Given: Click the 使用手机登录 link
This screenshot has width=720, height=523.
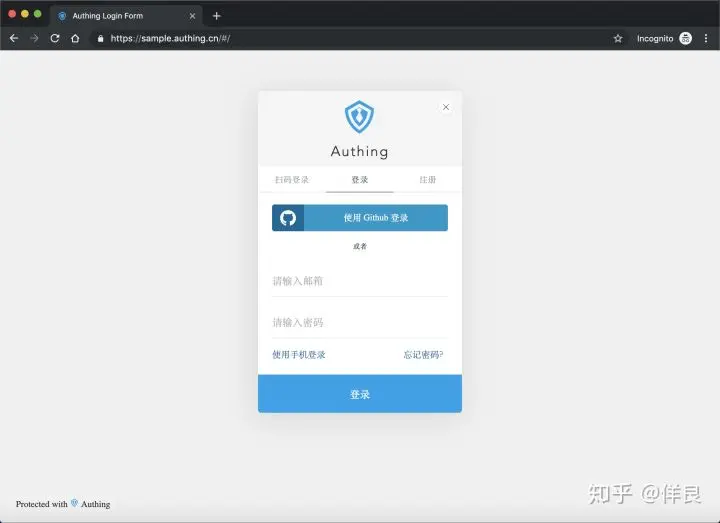Looking at the screenshot, I should (299, 354).
